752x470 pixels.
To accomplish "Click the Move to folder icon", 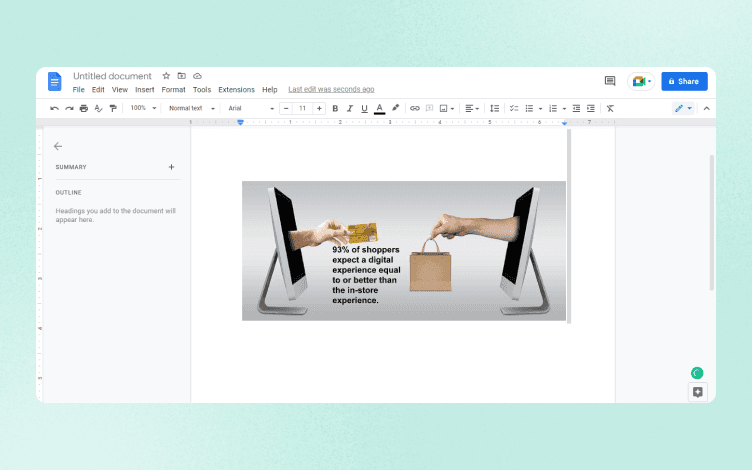I will pos(181,76).
